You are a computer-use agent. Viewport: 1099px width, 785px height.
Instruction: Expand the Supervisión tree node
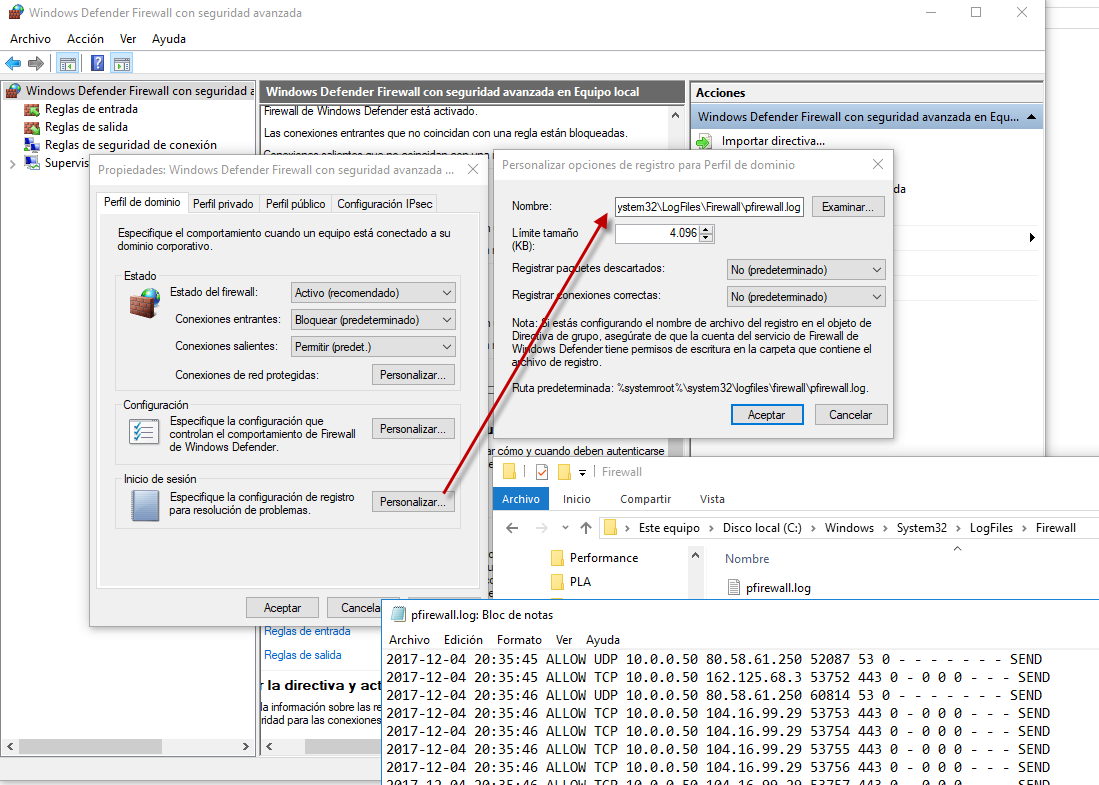12,164
